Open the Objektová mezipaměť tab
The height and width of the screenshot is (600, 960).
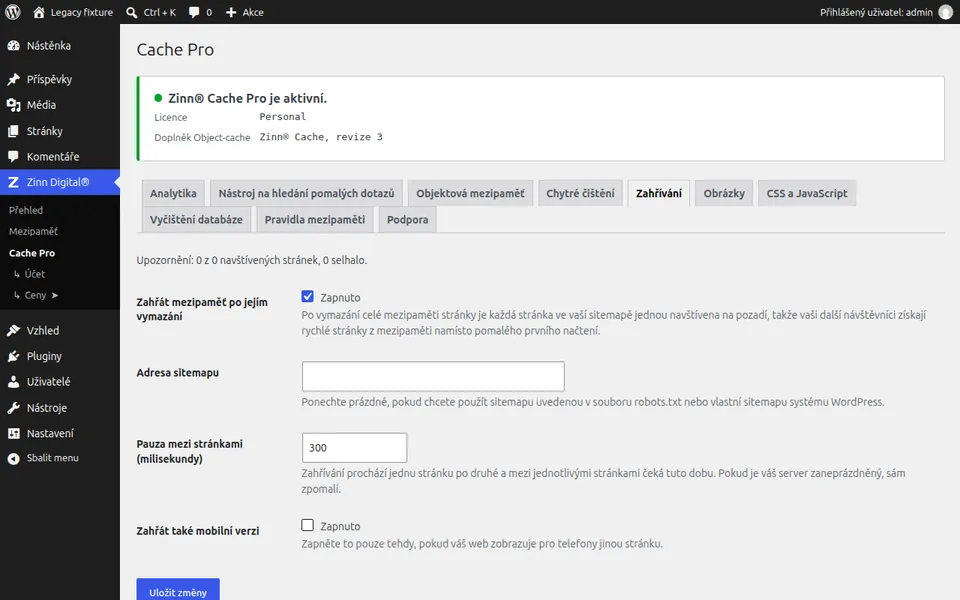470,193
